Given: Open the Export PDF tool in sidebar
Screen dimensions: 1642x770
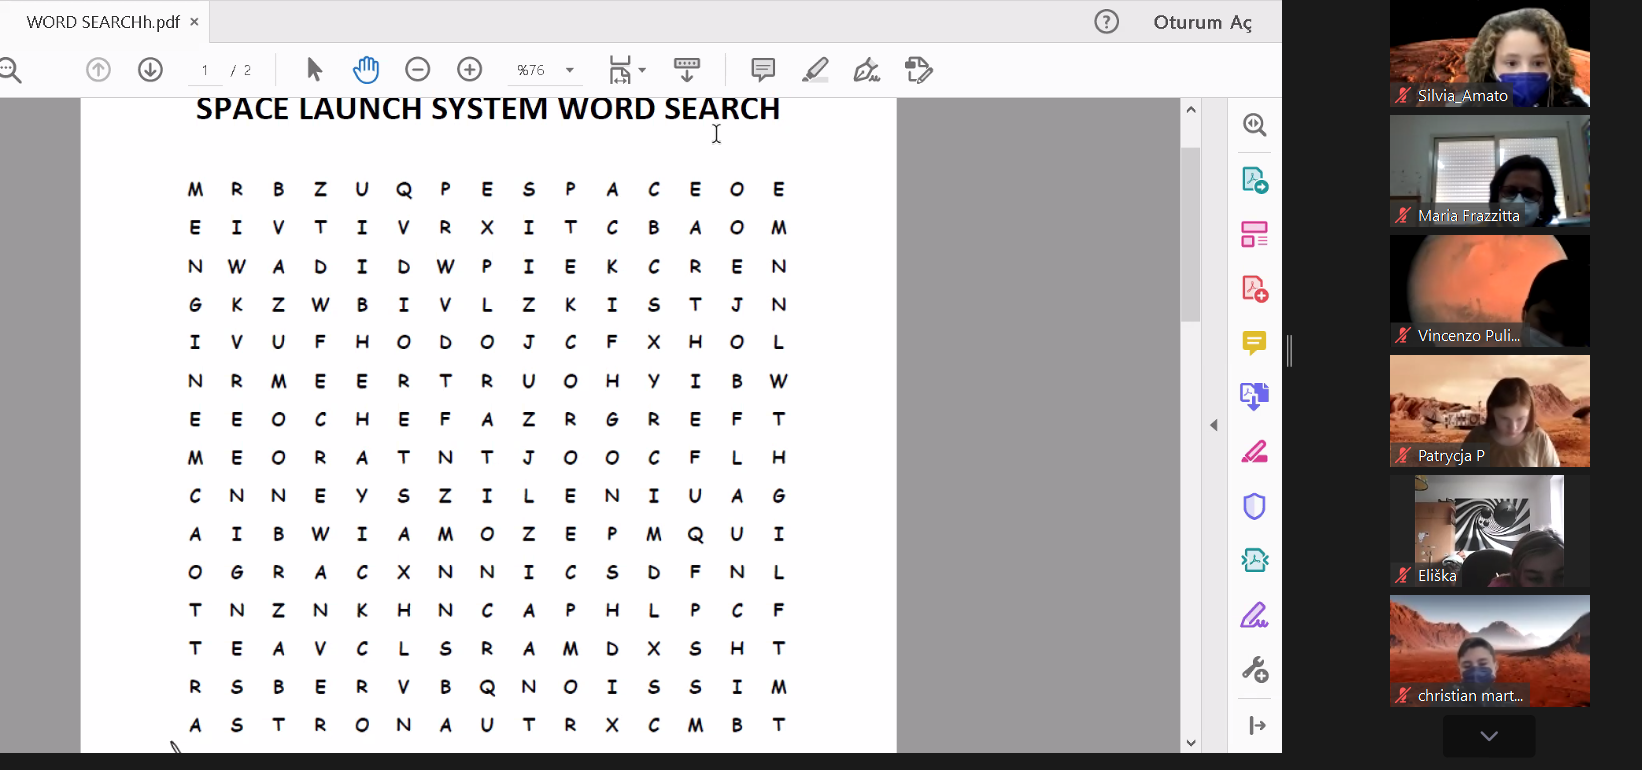Looking at the screenshot, I should click(1254, 180).
